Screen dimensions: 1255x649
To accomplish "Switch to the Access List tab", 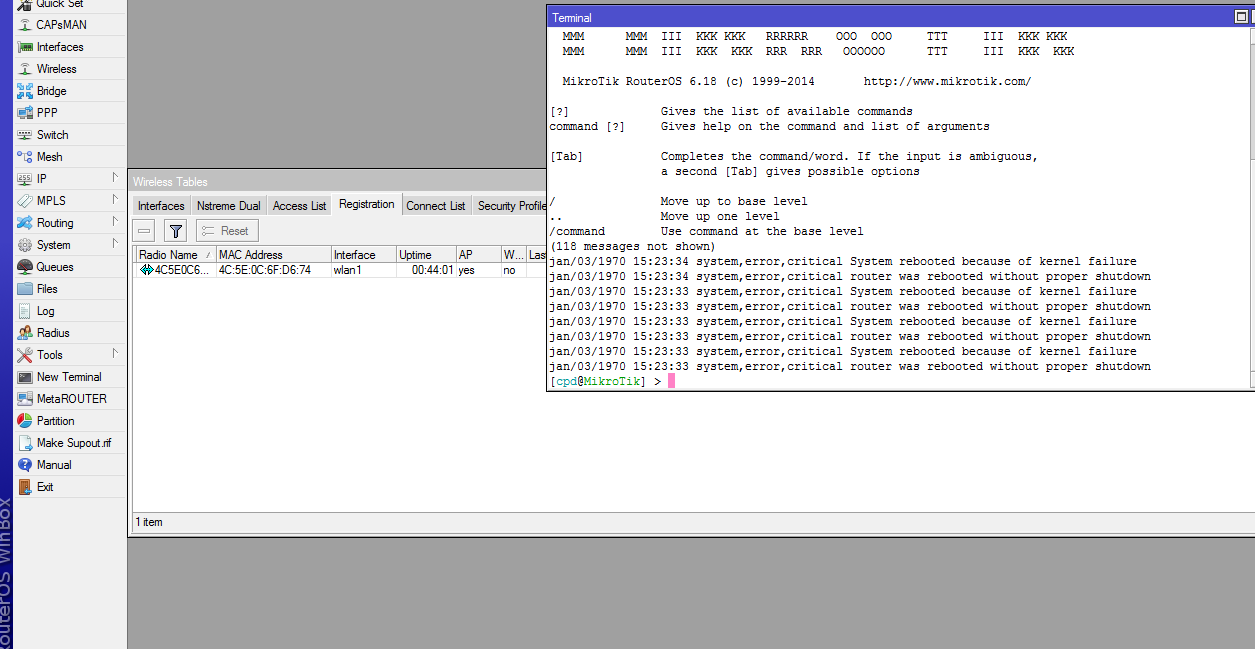I will 299,206.
